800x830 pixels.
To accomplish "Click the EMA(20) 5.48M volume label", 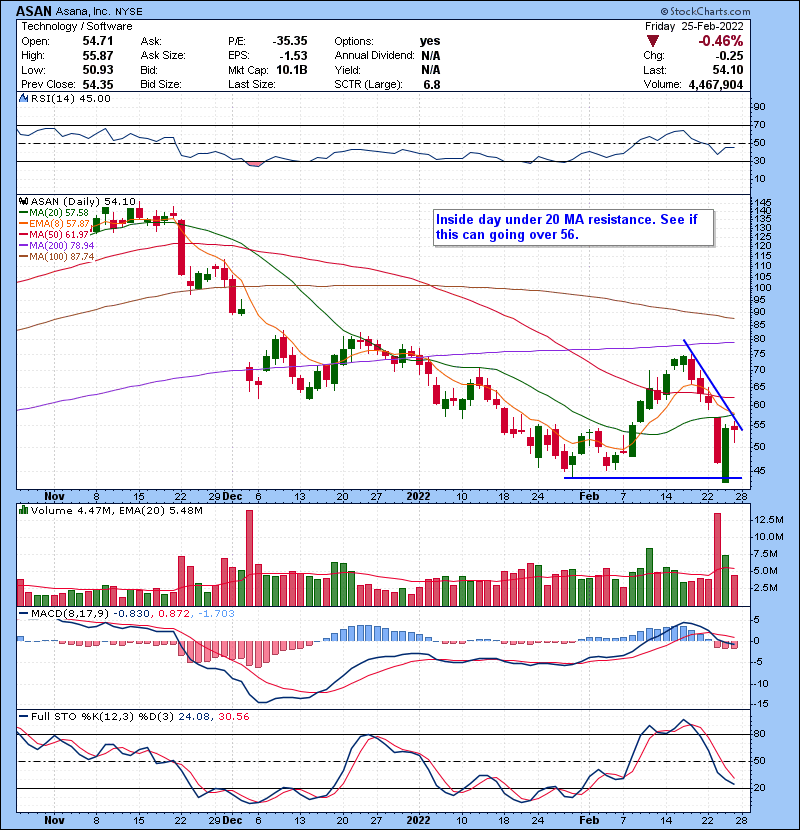I will coord(161,511).
